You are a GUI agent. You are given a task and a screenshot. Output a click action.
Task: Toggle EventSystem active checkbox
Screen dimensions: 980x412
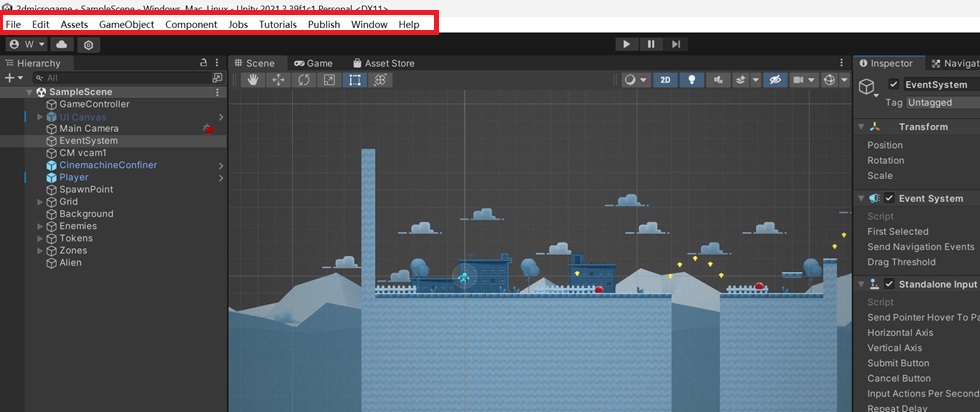894,84
